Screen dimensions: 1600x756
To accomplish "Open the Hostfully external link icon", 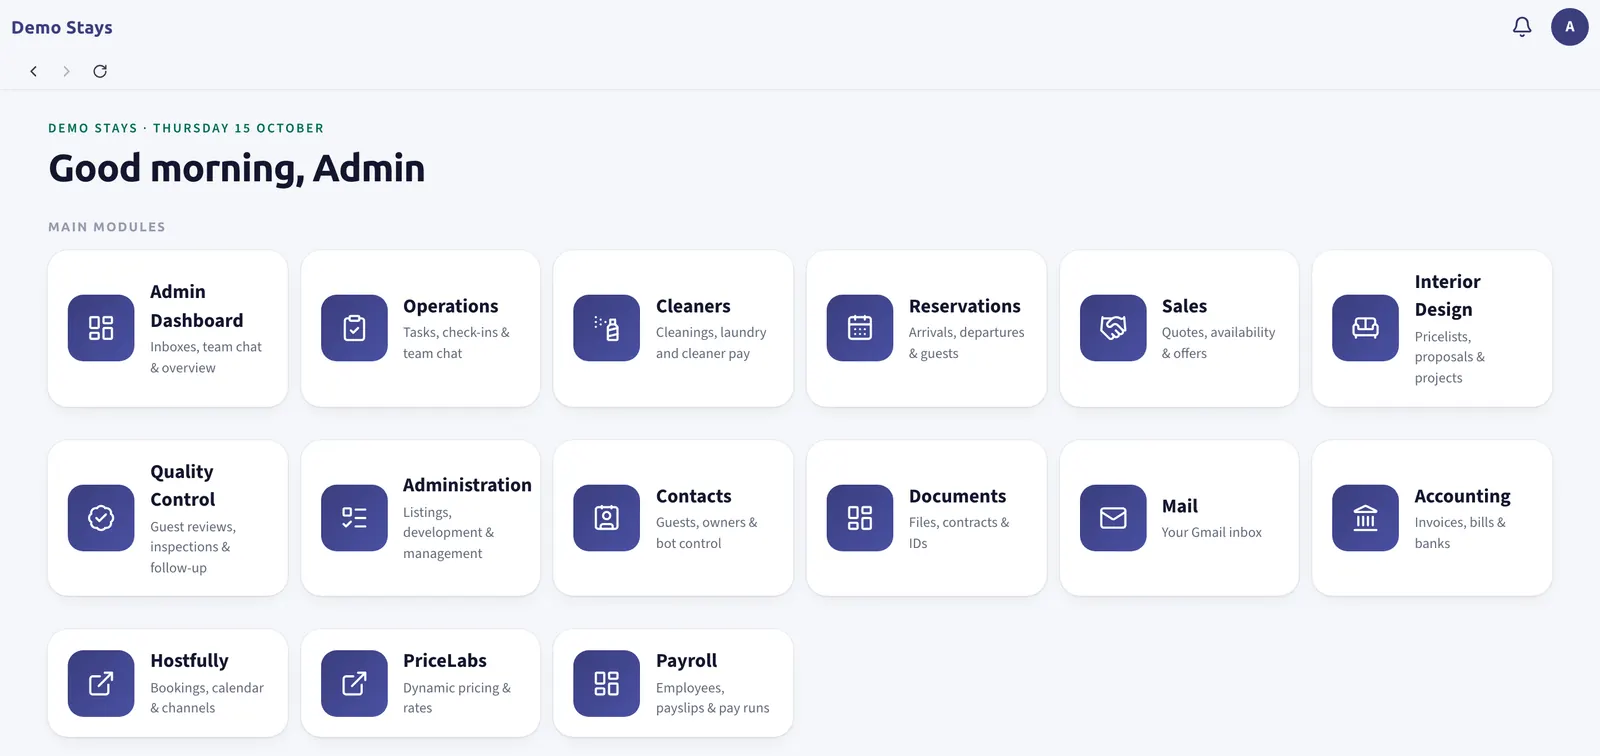I will 101,684.
